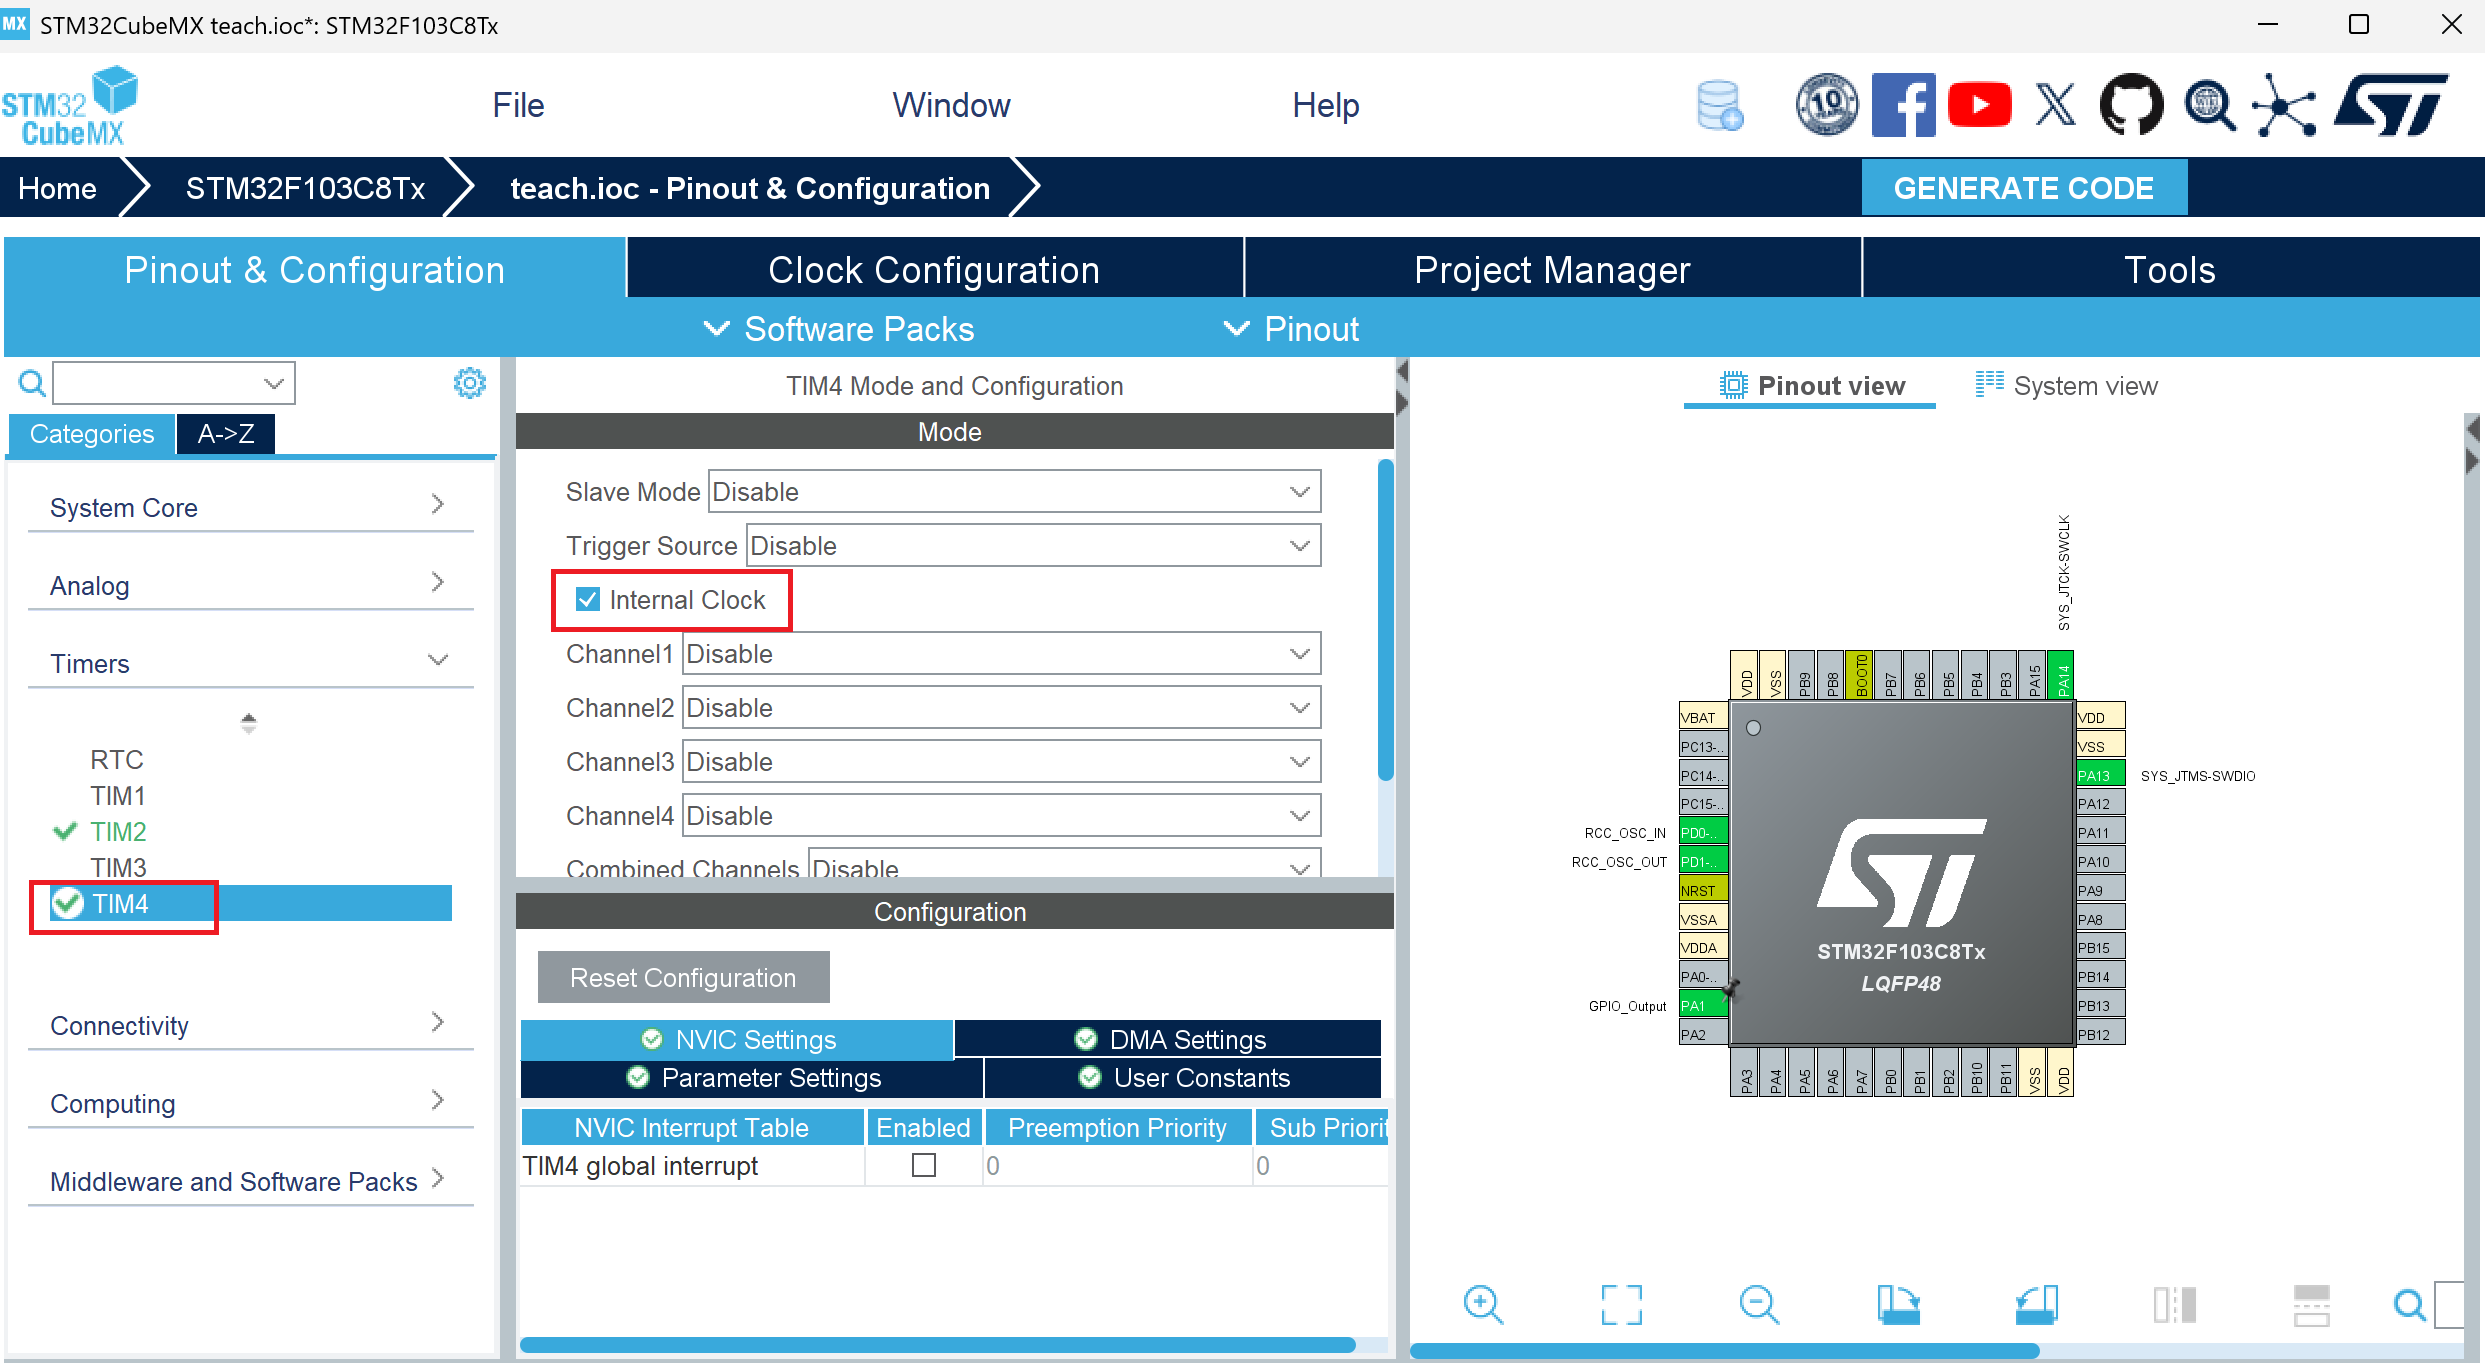Open the YouTube icon in header

(1979, 105)
